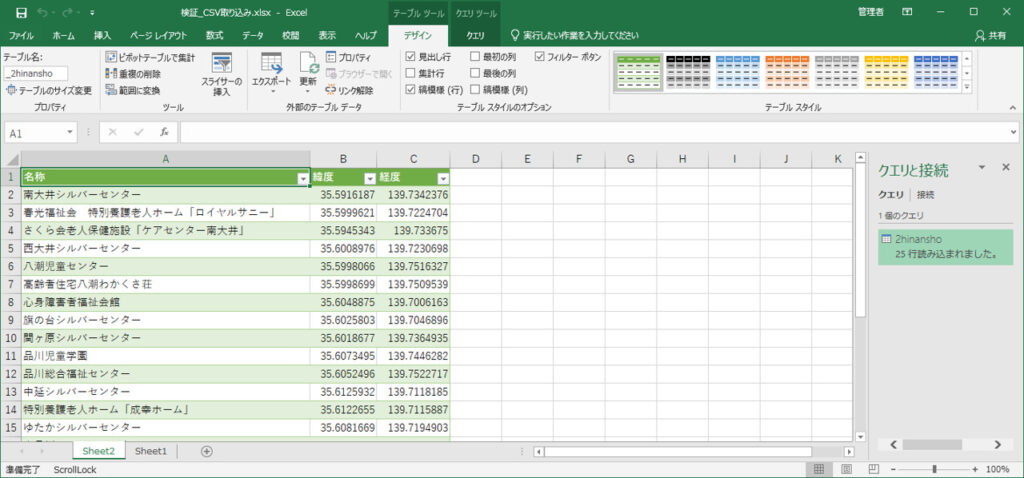This screenshot has height=478, width=1024.
Task: Click テーブルのサイズ変更
Action: coord(49,90)
